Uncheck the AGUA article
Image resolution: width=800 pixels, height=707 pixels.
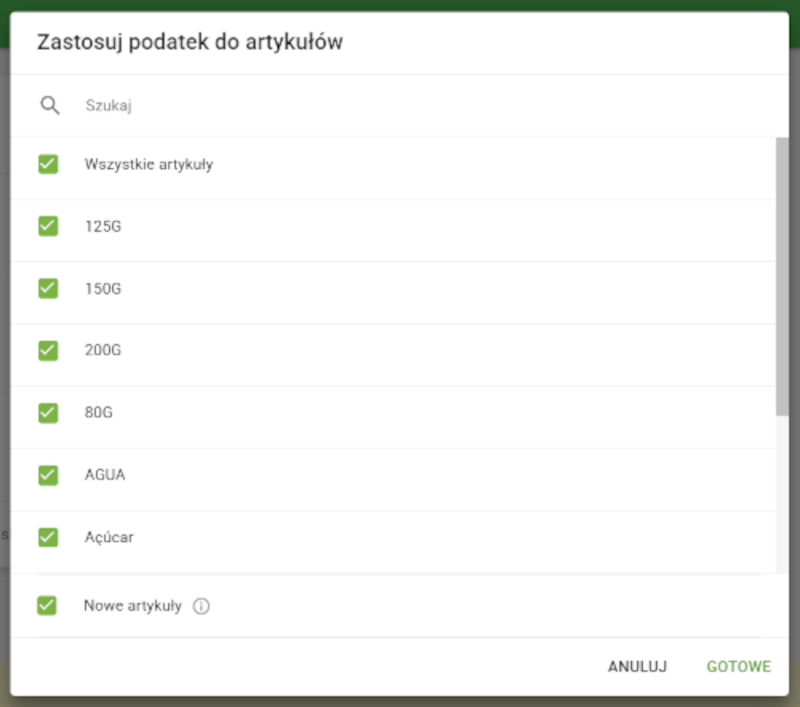pos(47,475)
